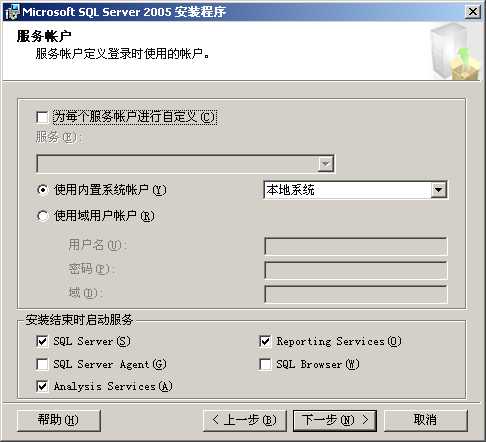486x442 pixels.
Task: Proceed with the 下一步 button
Action: tap(335, 420)
